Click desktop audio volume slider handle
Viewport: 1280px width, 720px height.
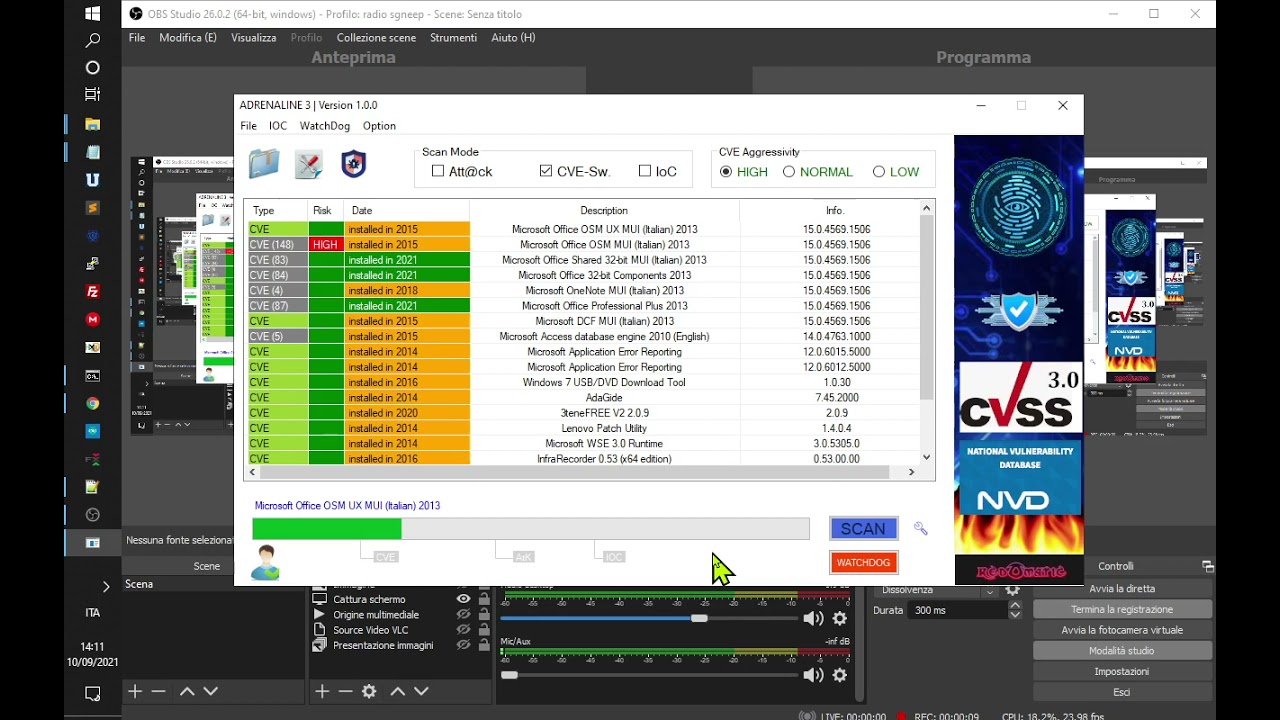pos(699,619)
